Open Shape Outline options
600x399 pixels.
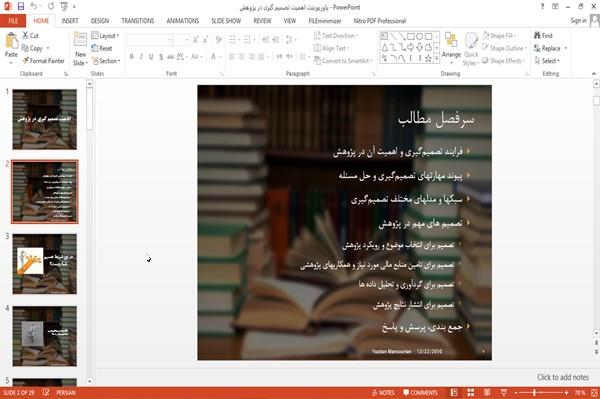click(504, 48)
